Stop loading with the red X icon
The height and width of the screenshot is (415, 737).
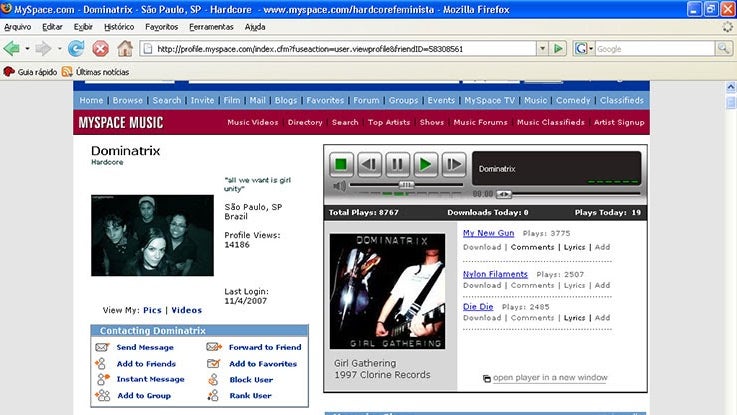coord(100,48)
